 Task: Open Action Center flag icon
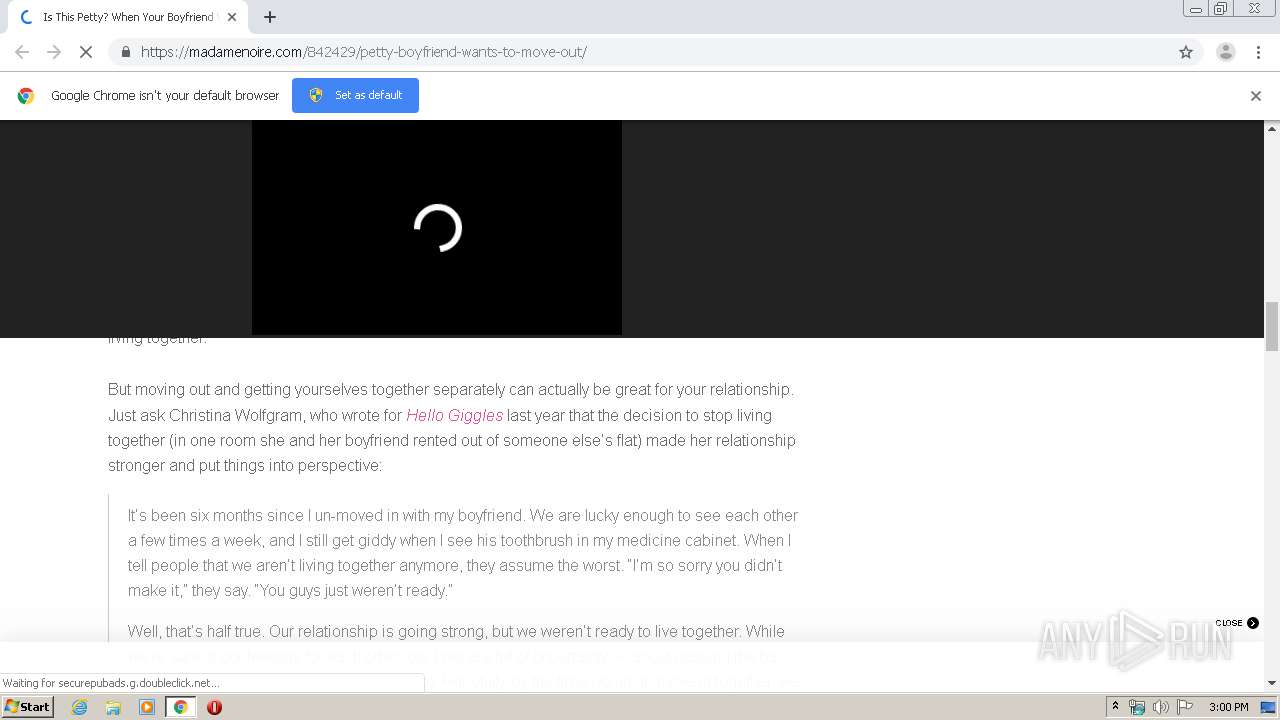click(1185, 707)
